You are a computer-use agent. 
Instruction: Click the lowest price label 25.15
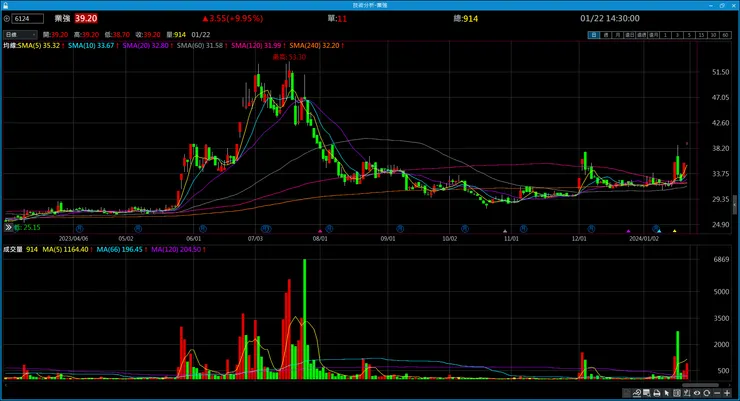tap(27, 227)
